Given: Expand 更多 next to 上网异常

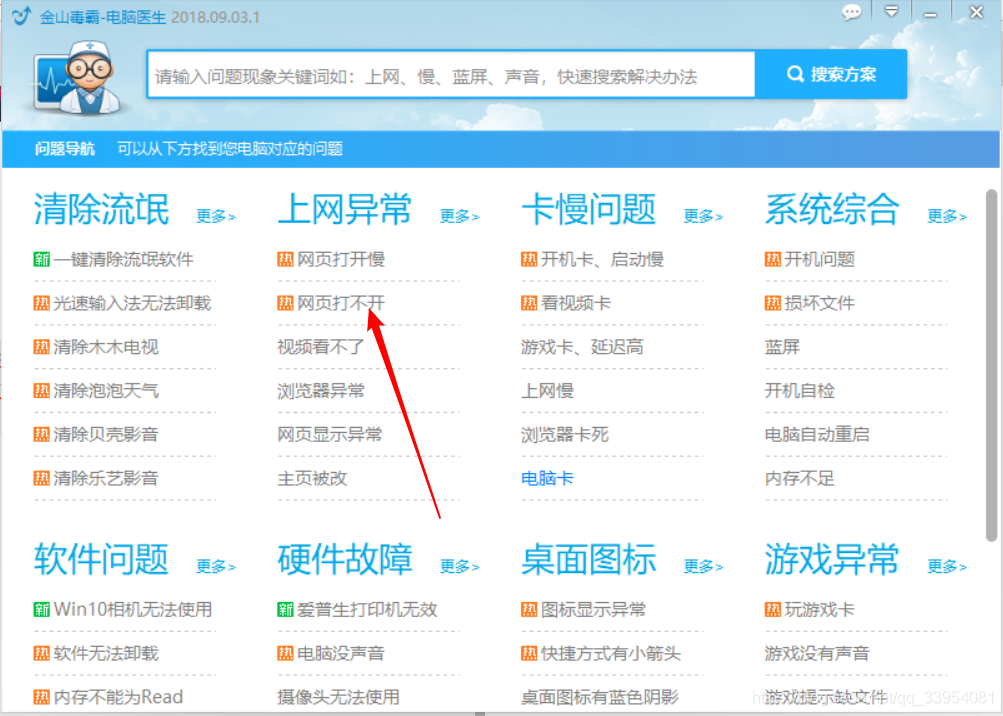Looking at the screenshot, I should click(x=459, y=216).
